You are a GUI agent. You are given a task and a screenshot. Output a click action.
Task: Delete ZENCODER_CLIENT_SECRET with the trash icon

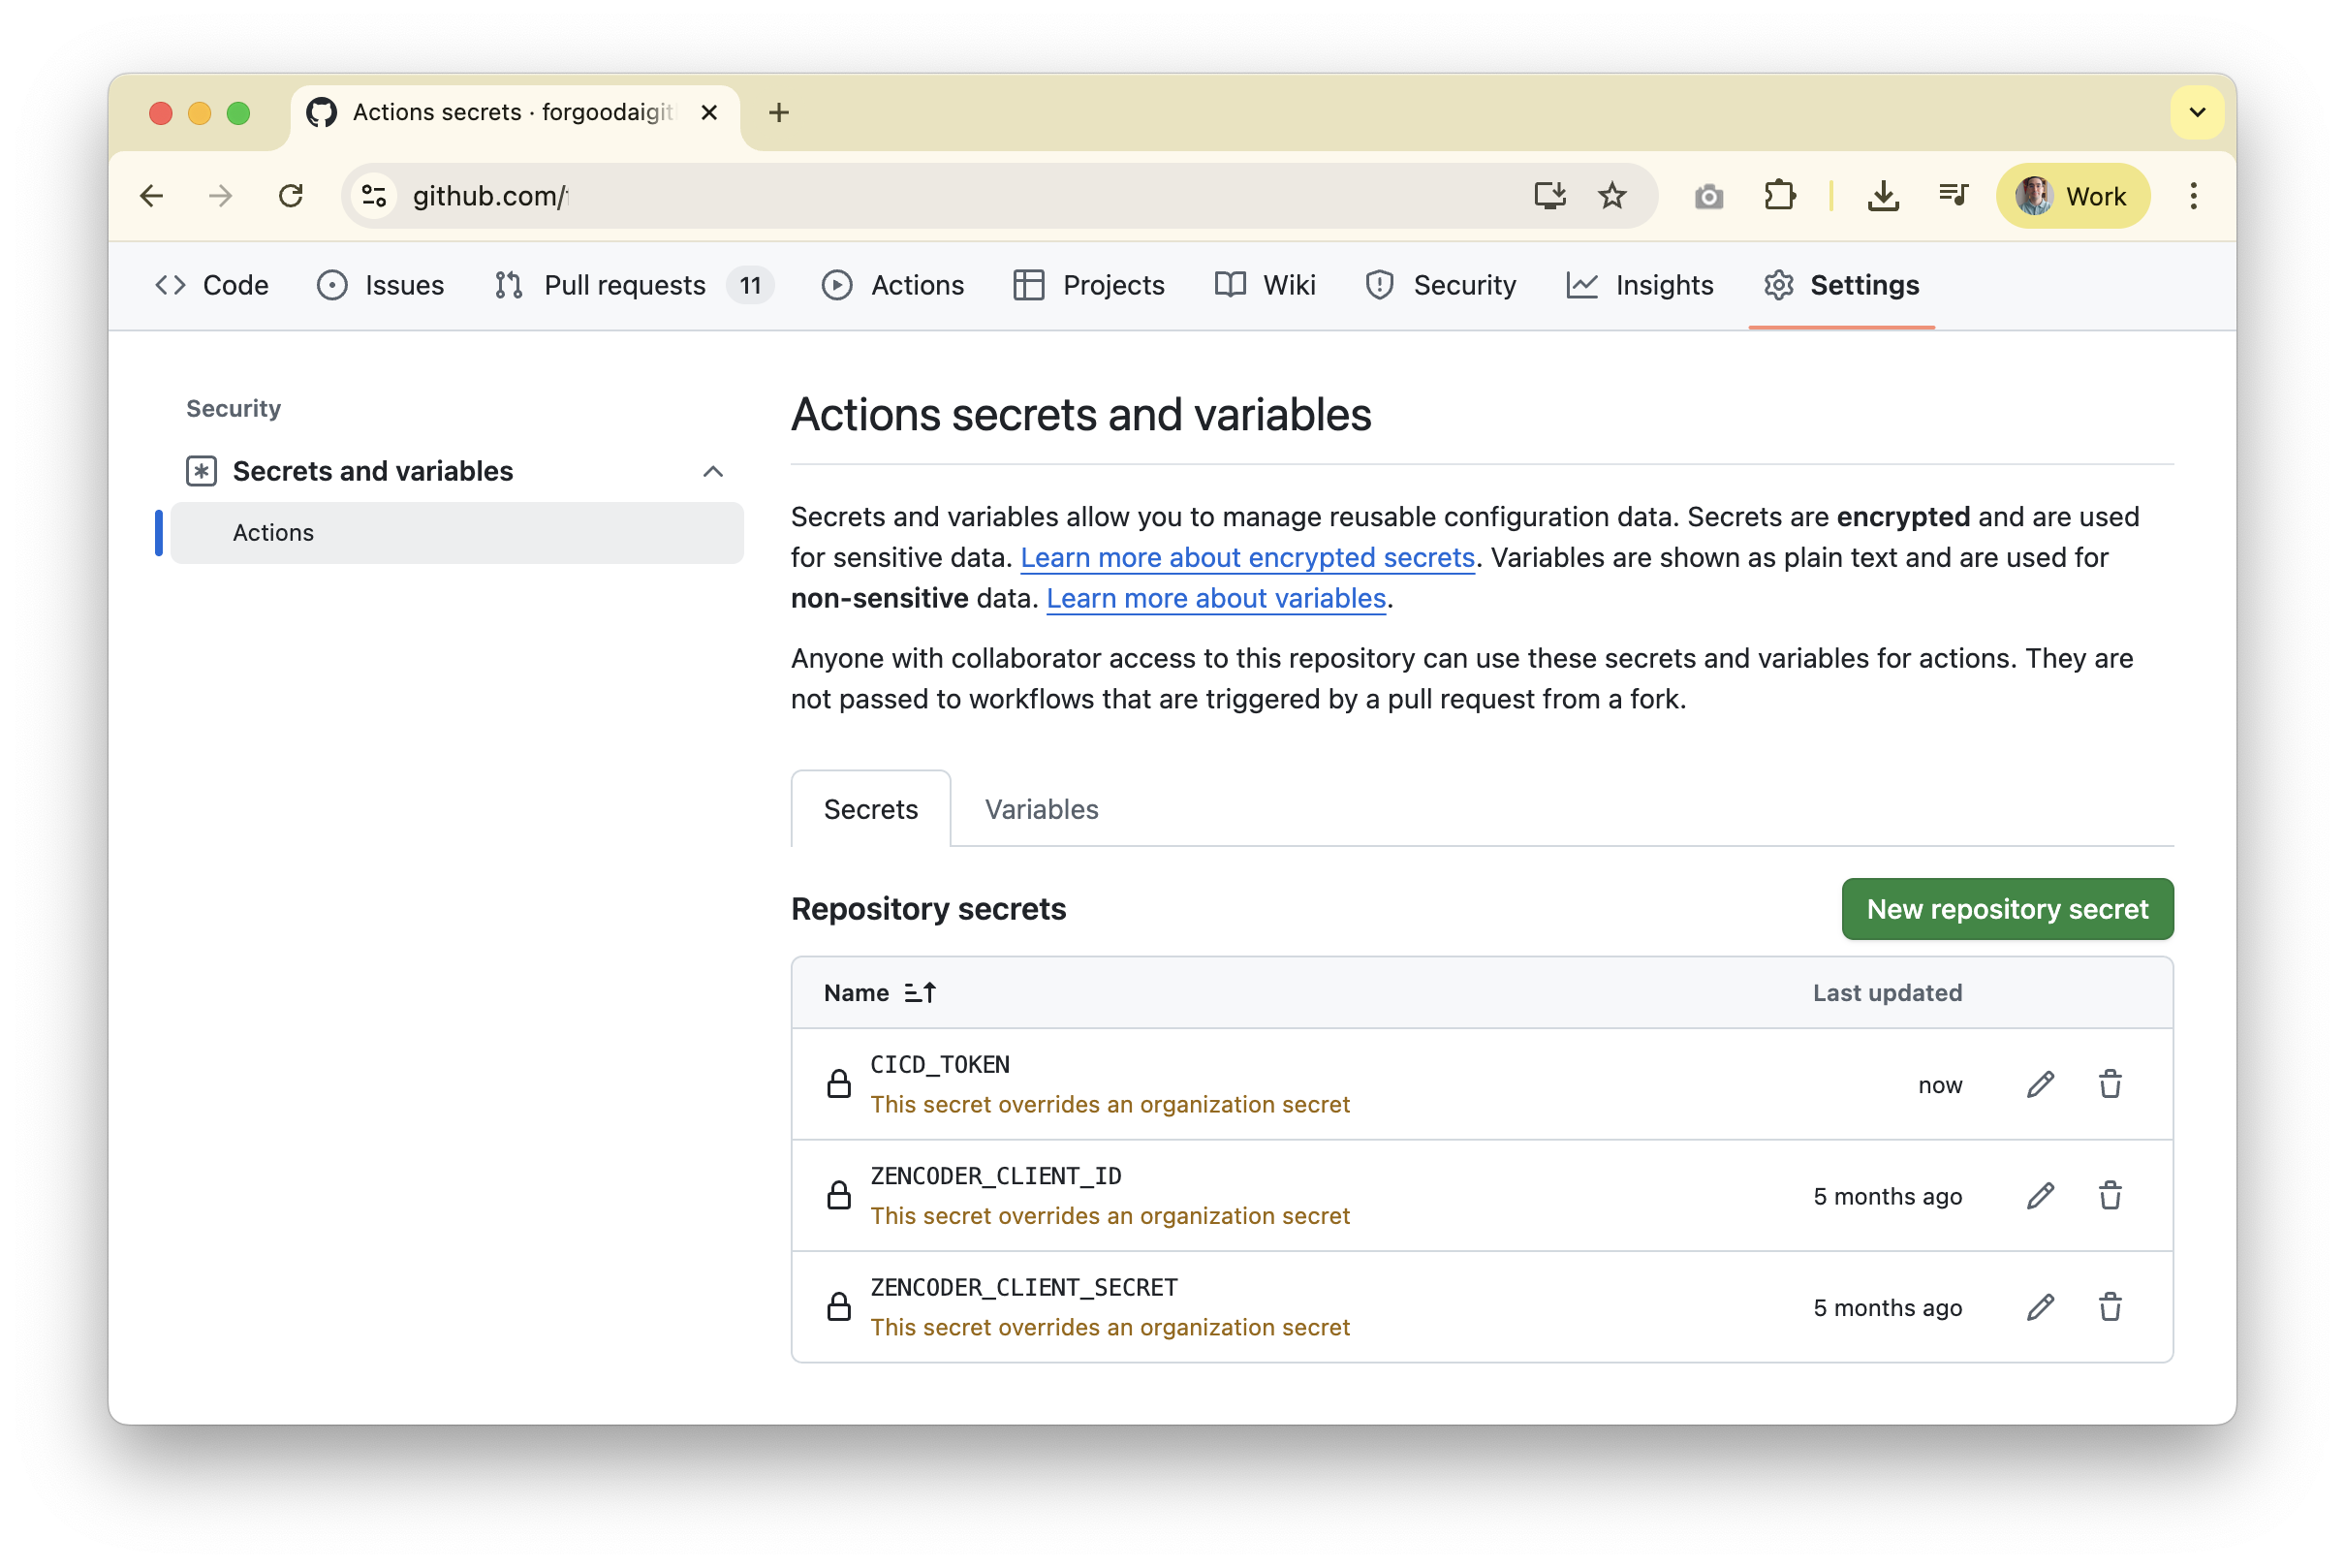coord(2111,1306)
